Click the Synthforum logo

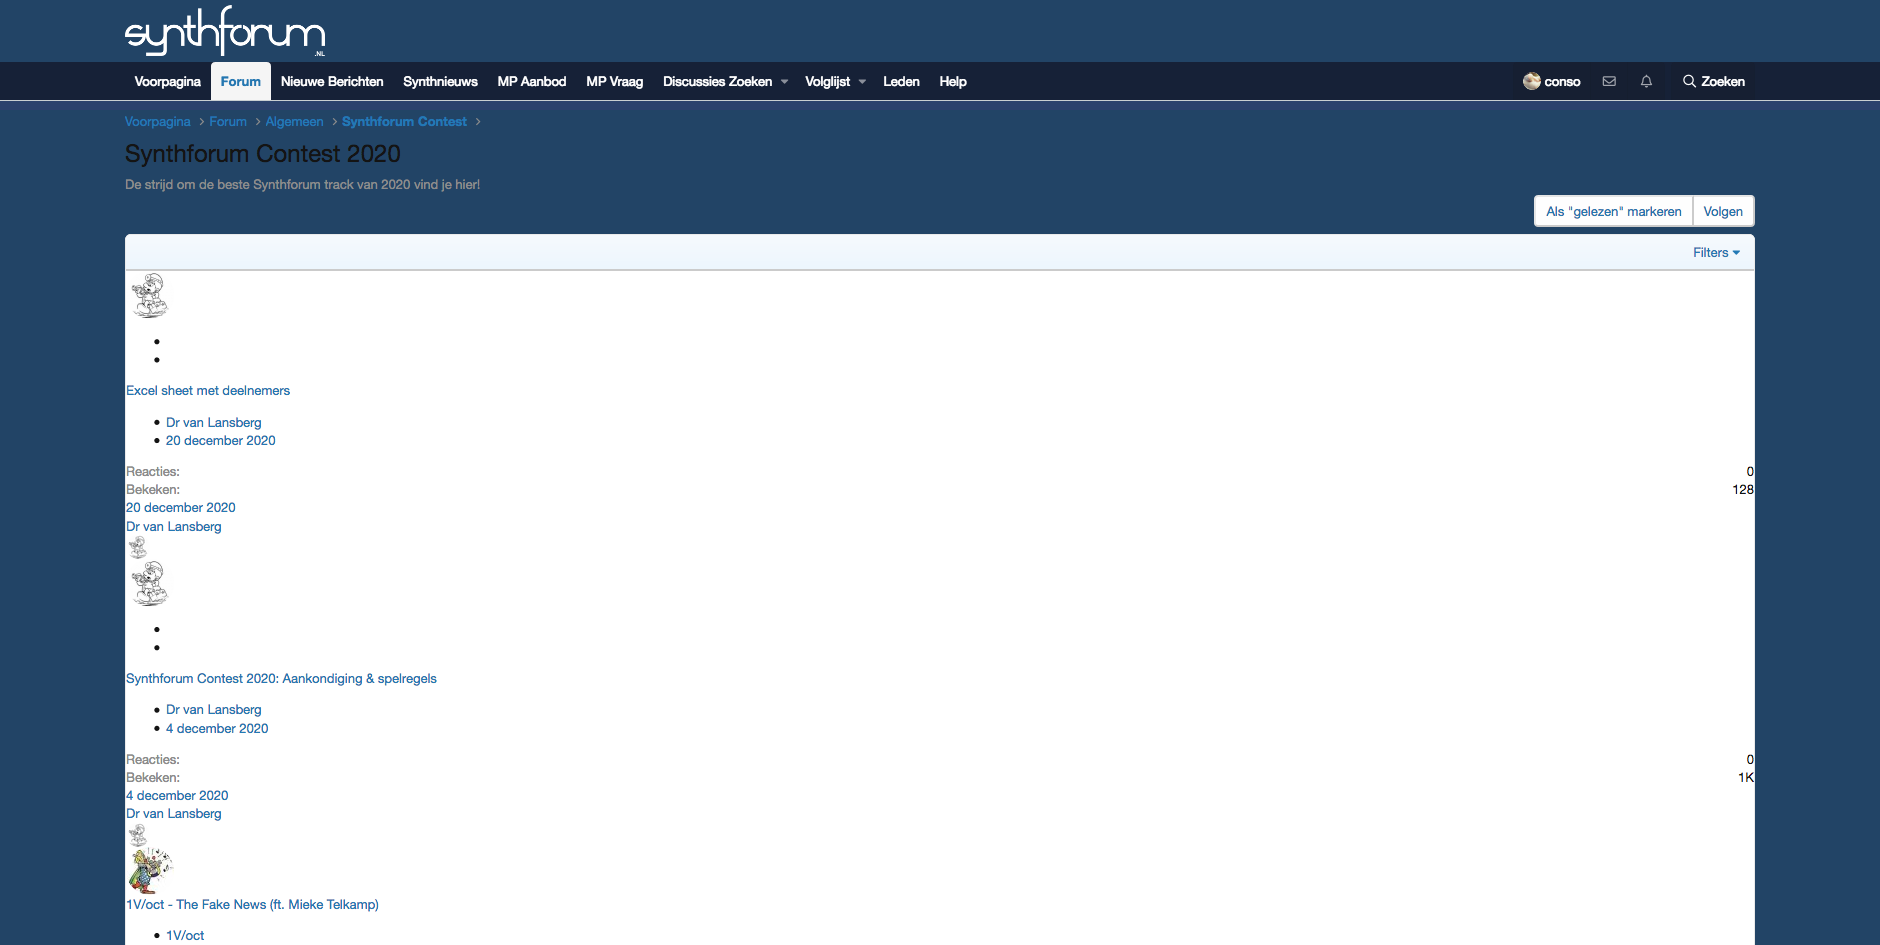tap(225, 31)
